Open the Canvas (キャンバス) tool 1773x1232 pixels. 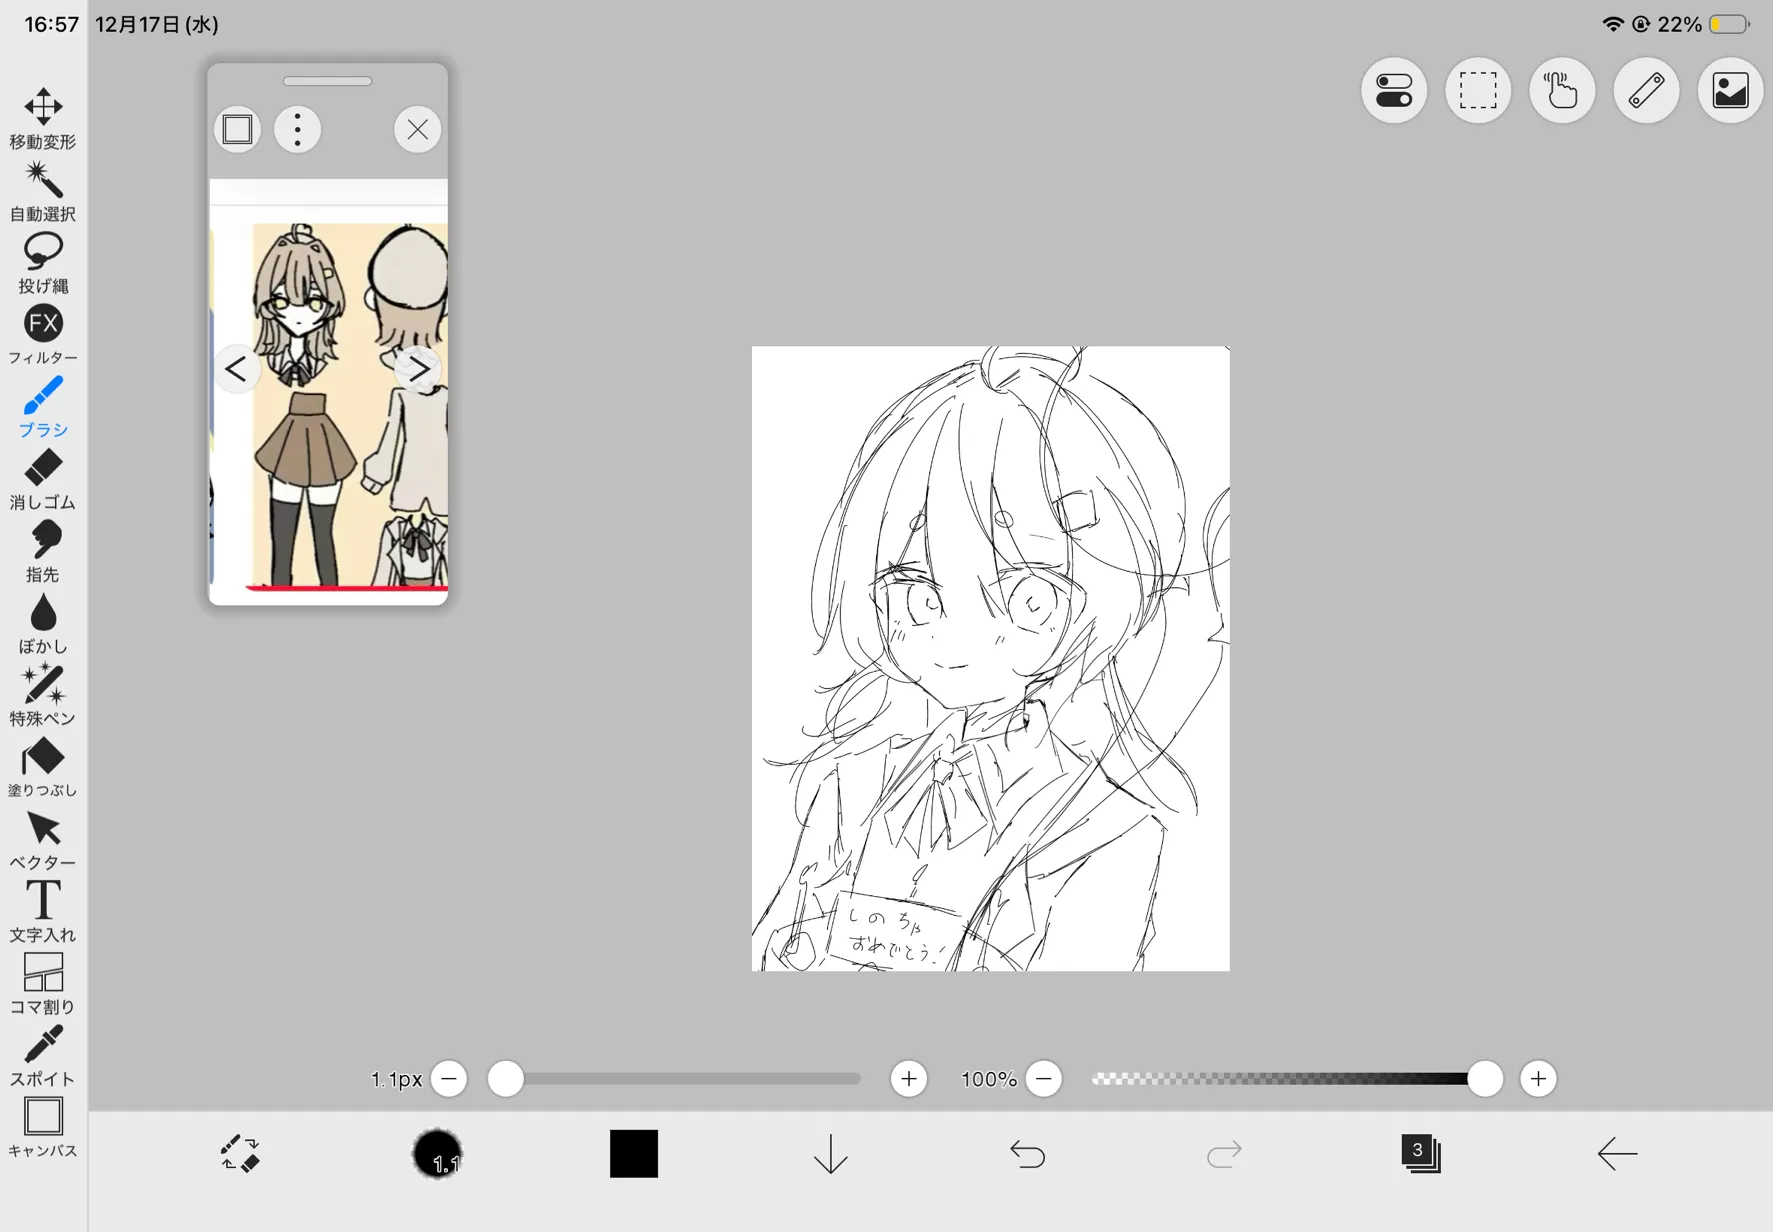coord(43,1128)
